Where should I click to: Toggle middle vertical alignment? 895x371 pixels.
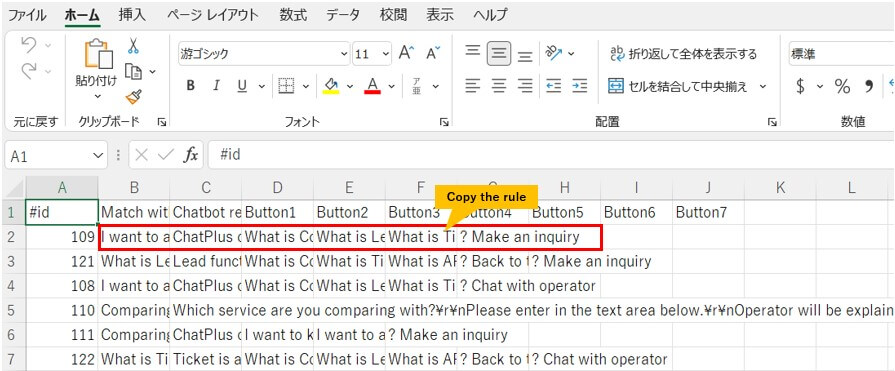pyautogui.click(x=499, y=54)
